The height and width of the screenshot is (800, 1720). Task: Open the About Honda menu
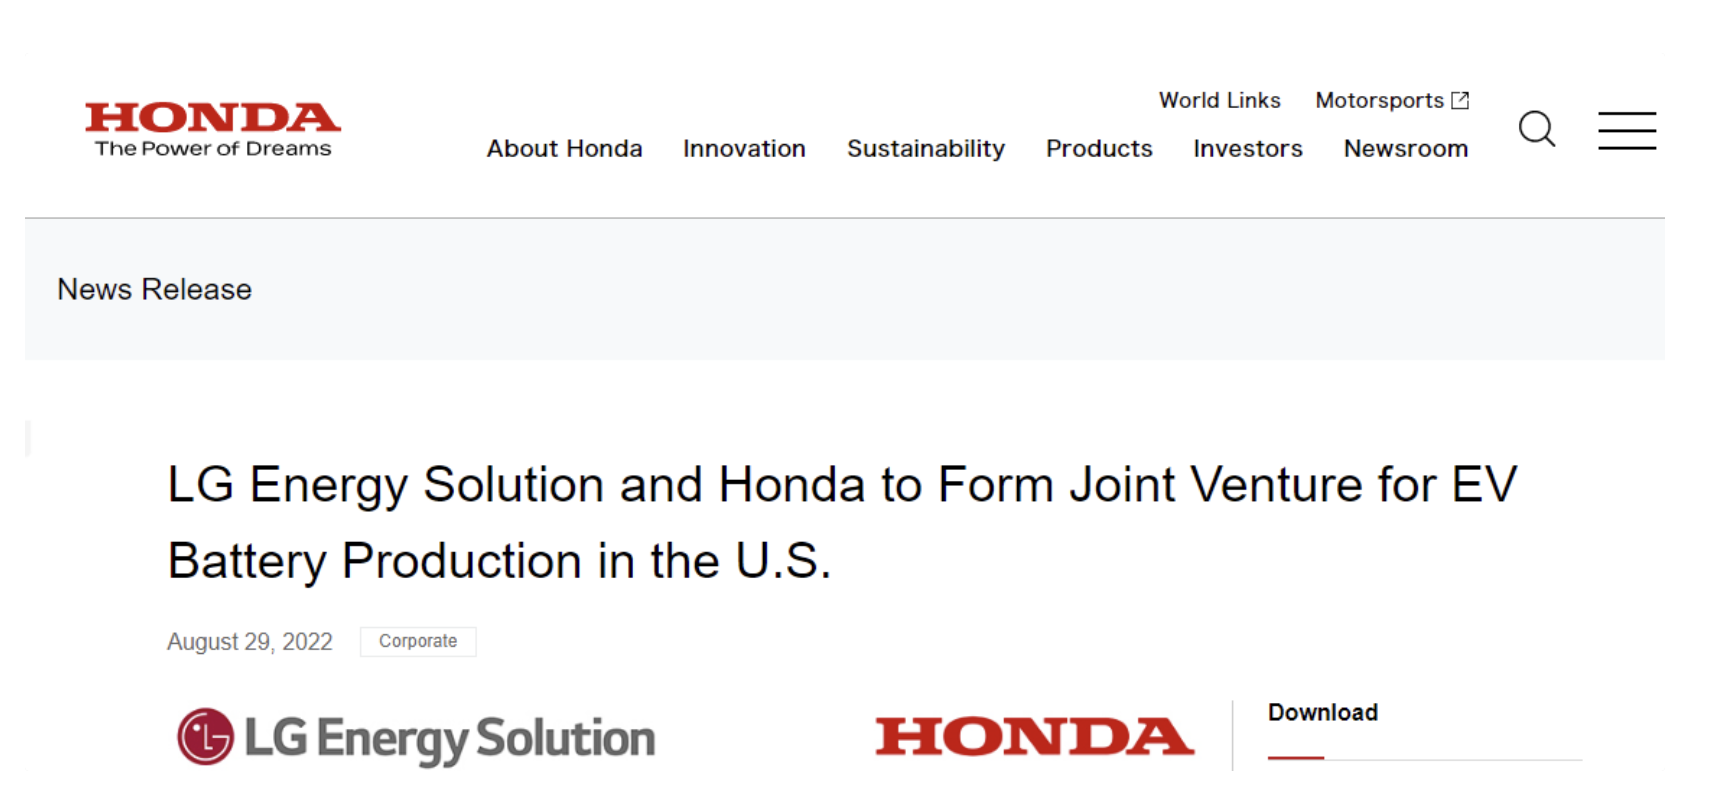coord(564,149)
